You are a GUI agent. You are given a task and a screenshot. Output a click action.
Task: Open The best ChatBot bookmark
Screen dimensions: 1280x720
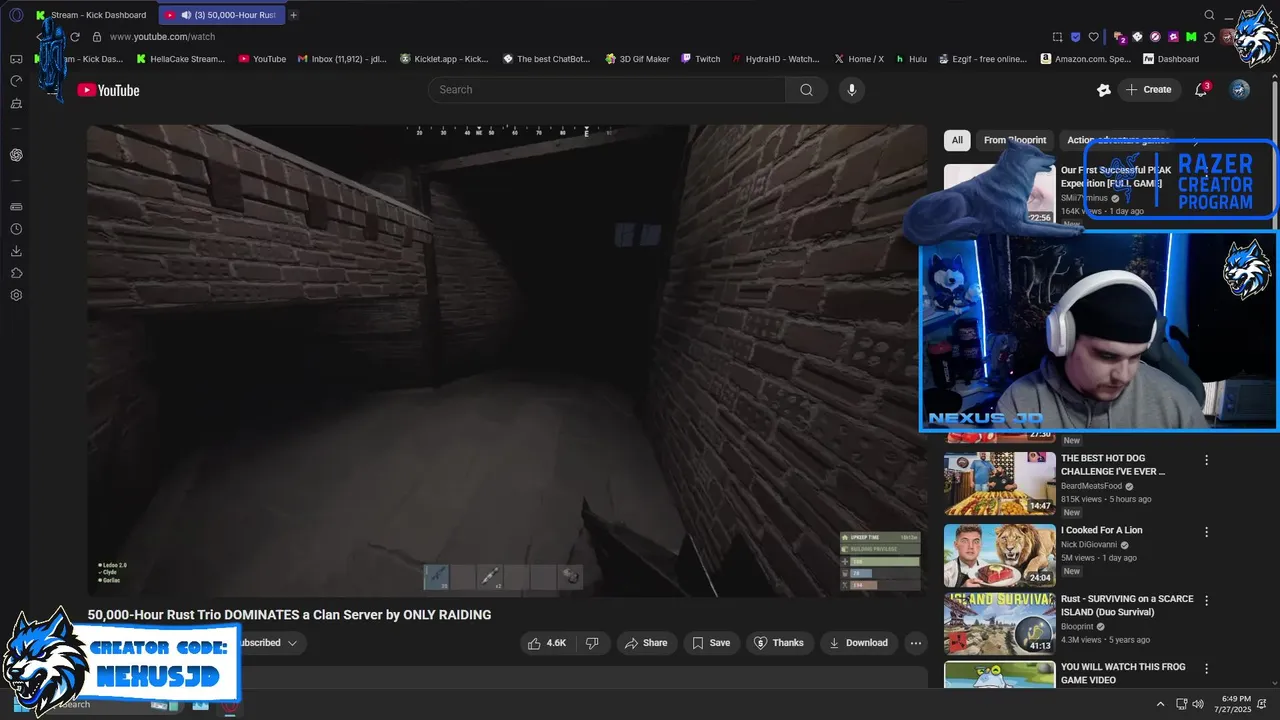click(x=547, y=59)
